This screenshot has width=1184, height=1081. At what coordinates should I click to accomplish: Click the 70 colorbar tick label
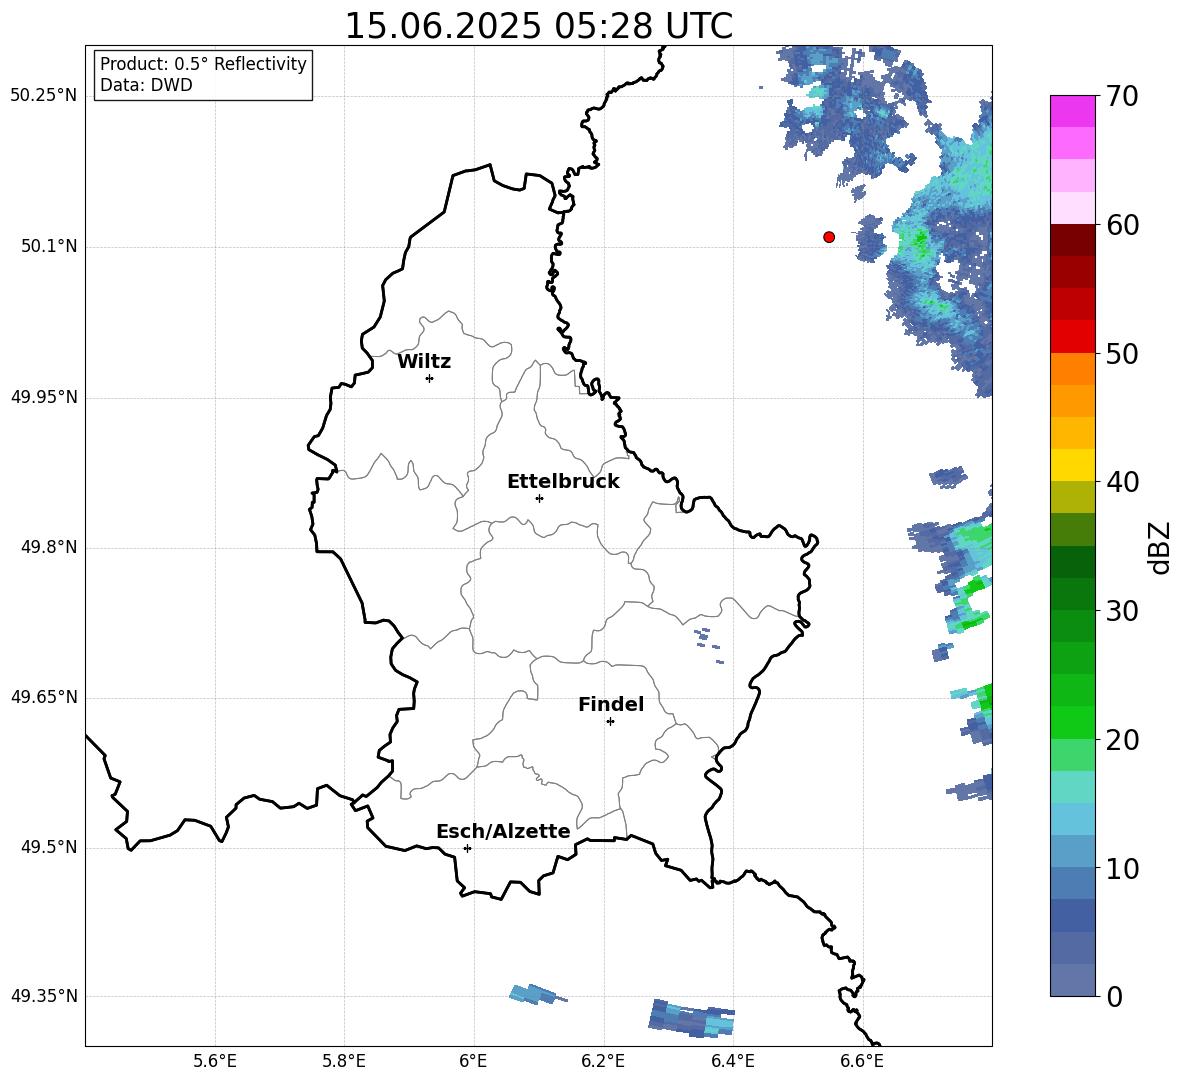[1122, 97]
